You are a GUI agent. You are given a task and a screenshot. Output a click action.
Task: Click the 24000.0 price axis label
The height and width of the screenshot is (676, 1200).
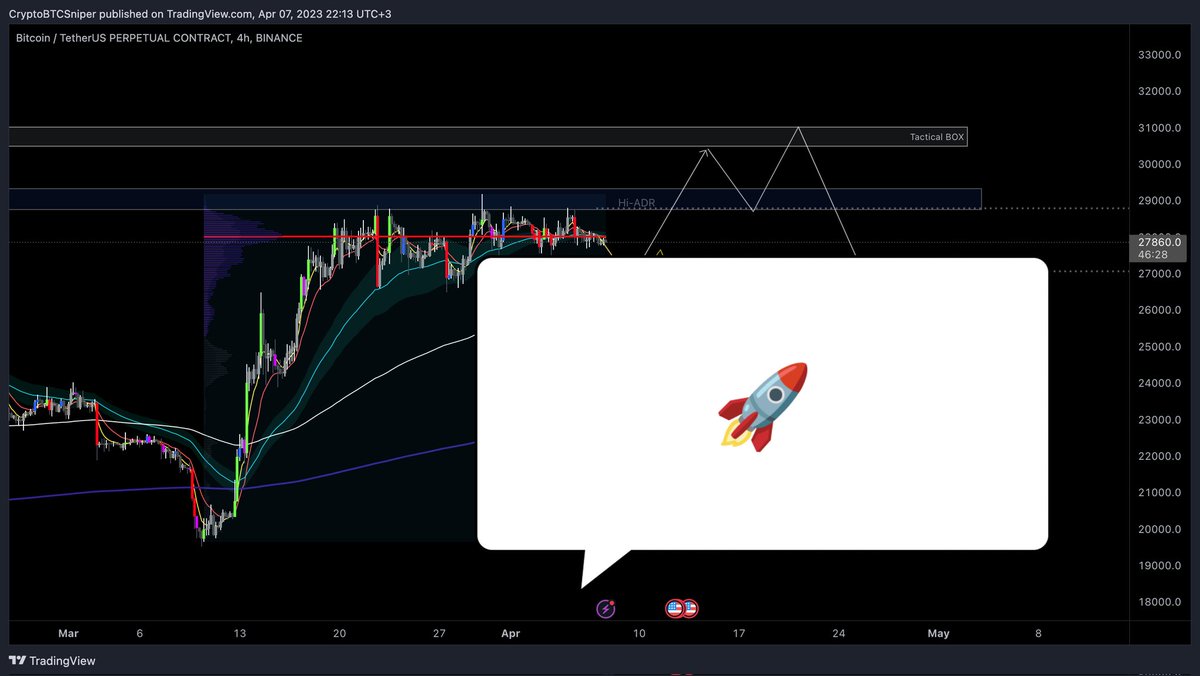click(1160, 384)
